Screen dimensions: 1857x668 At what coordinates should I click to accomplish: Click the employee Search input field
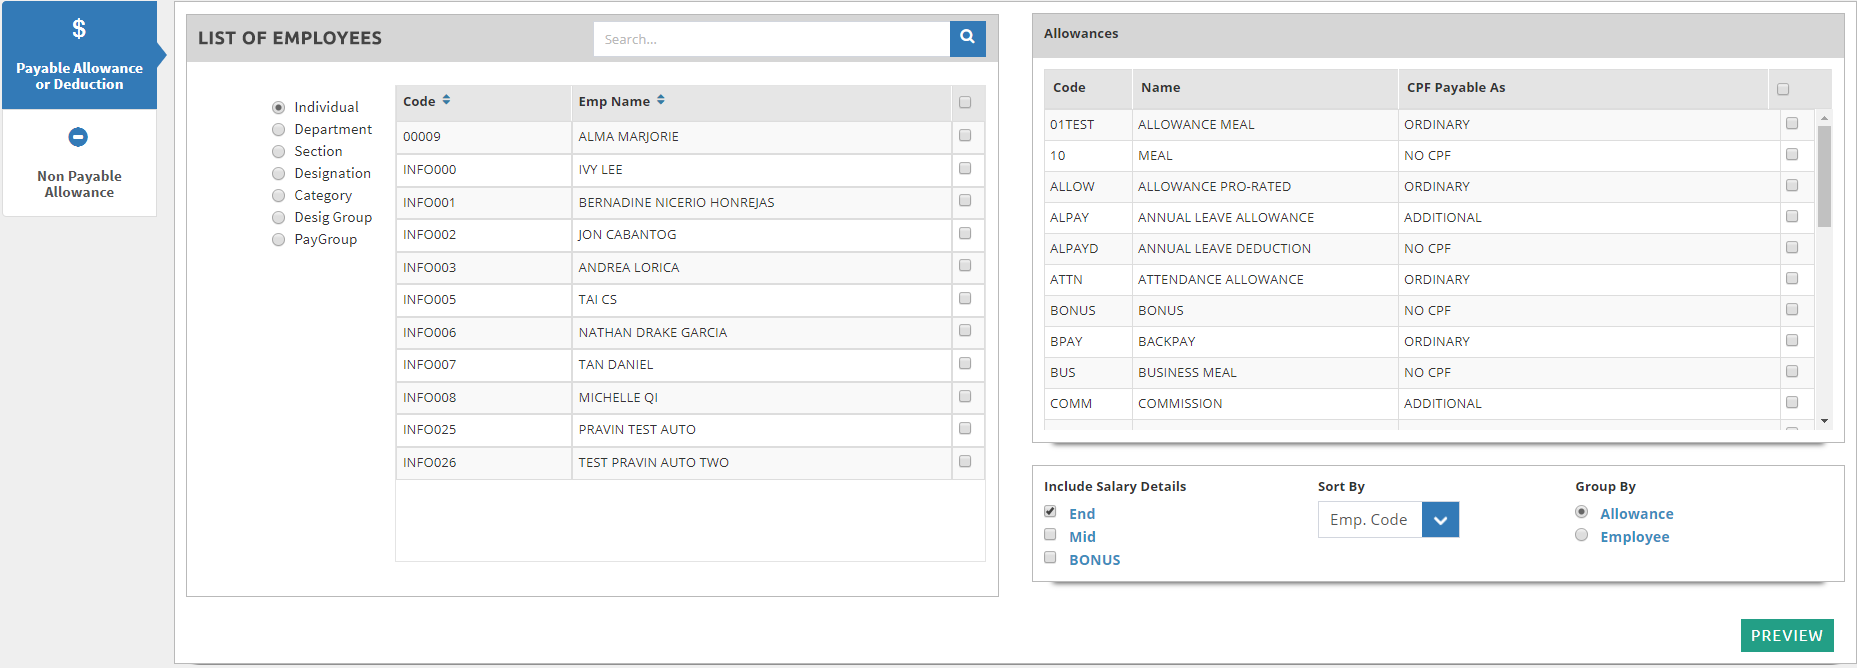point(770,39)
